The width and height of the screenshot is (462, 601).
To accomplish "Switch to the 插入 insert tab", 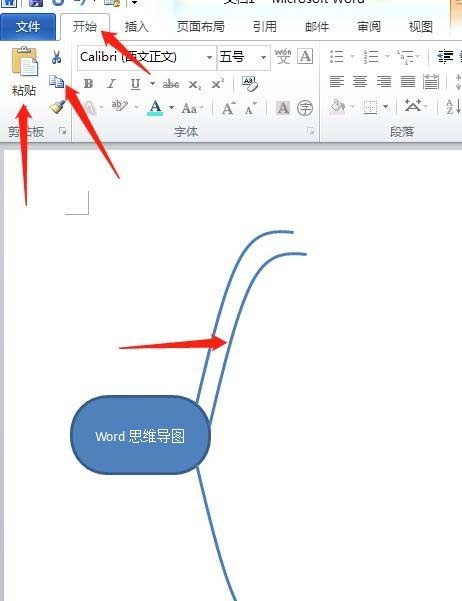I will (x=136, y=27).
